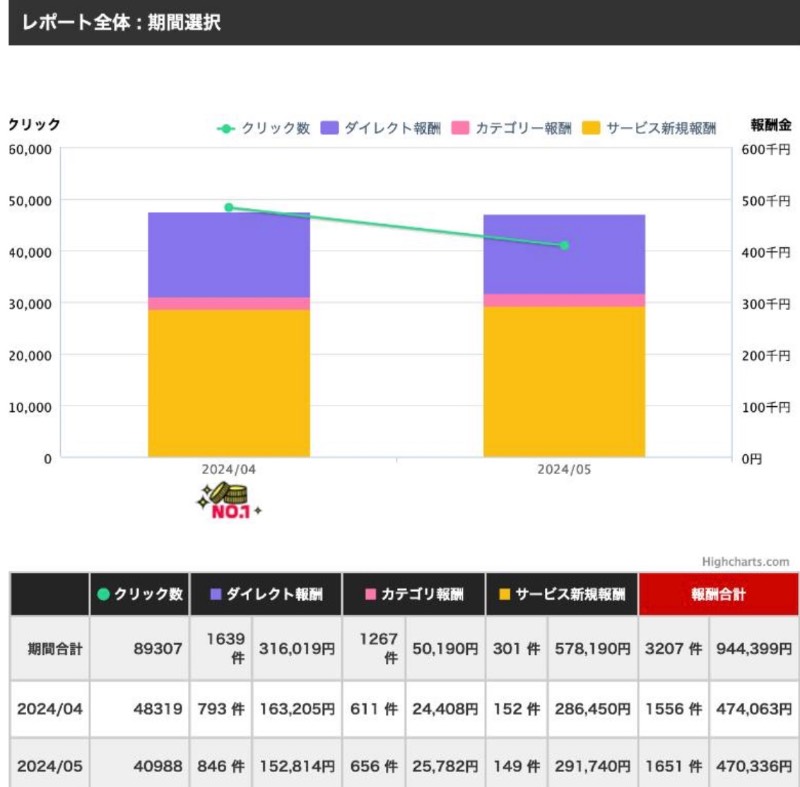Open the Highcharts.com credit link
Screen dimensions: 800x787
pyautogui.click(x=745, y=562)
